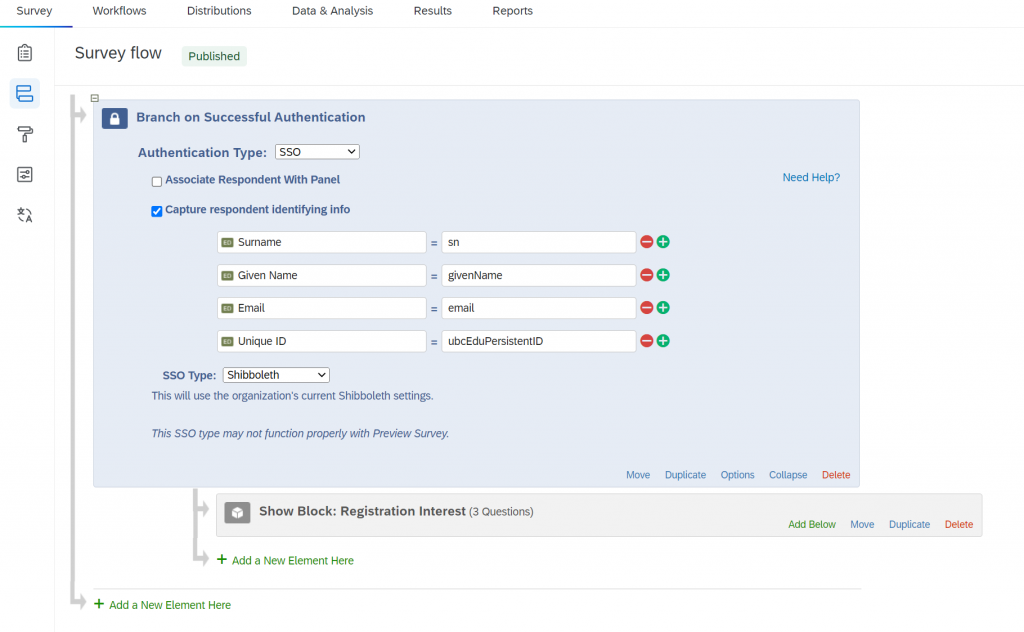1024x632 pixels.
Task: Enable Associate Respondent With Panel checkbox
Action: coord(157,182)
